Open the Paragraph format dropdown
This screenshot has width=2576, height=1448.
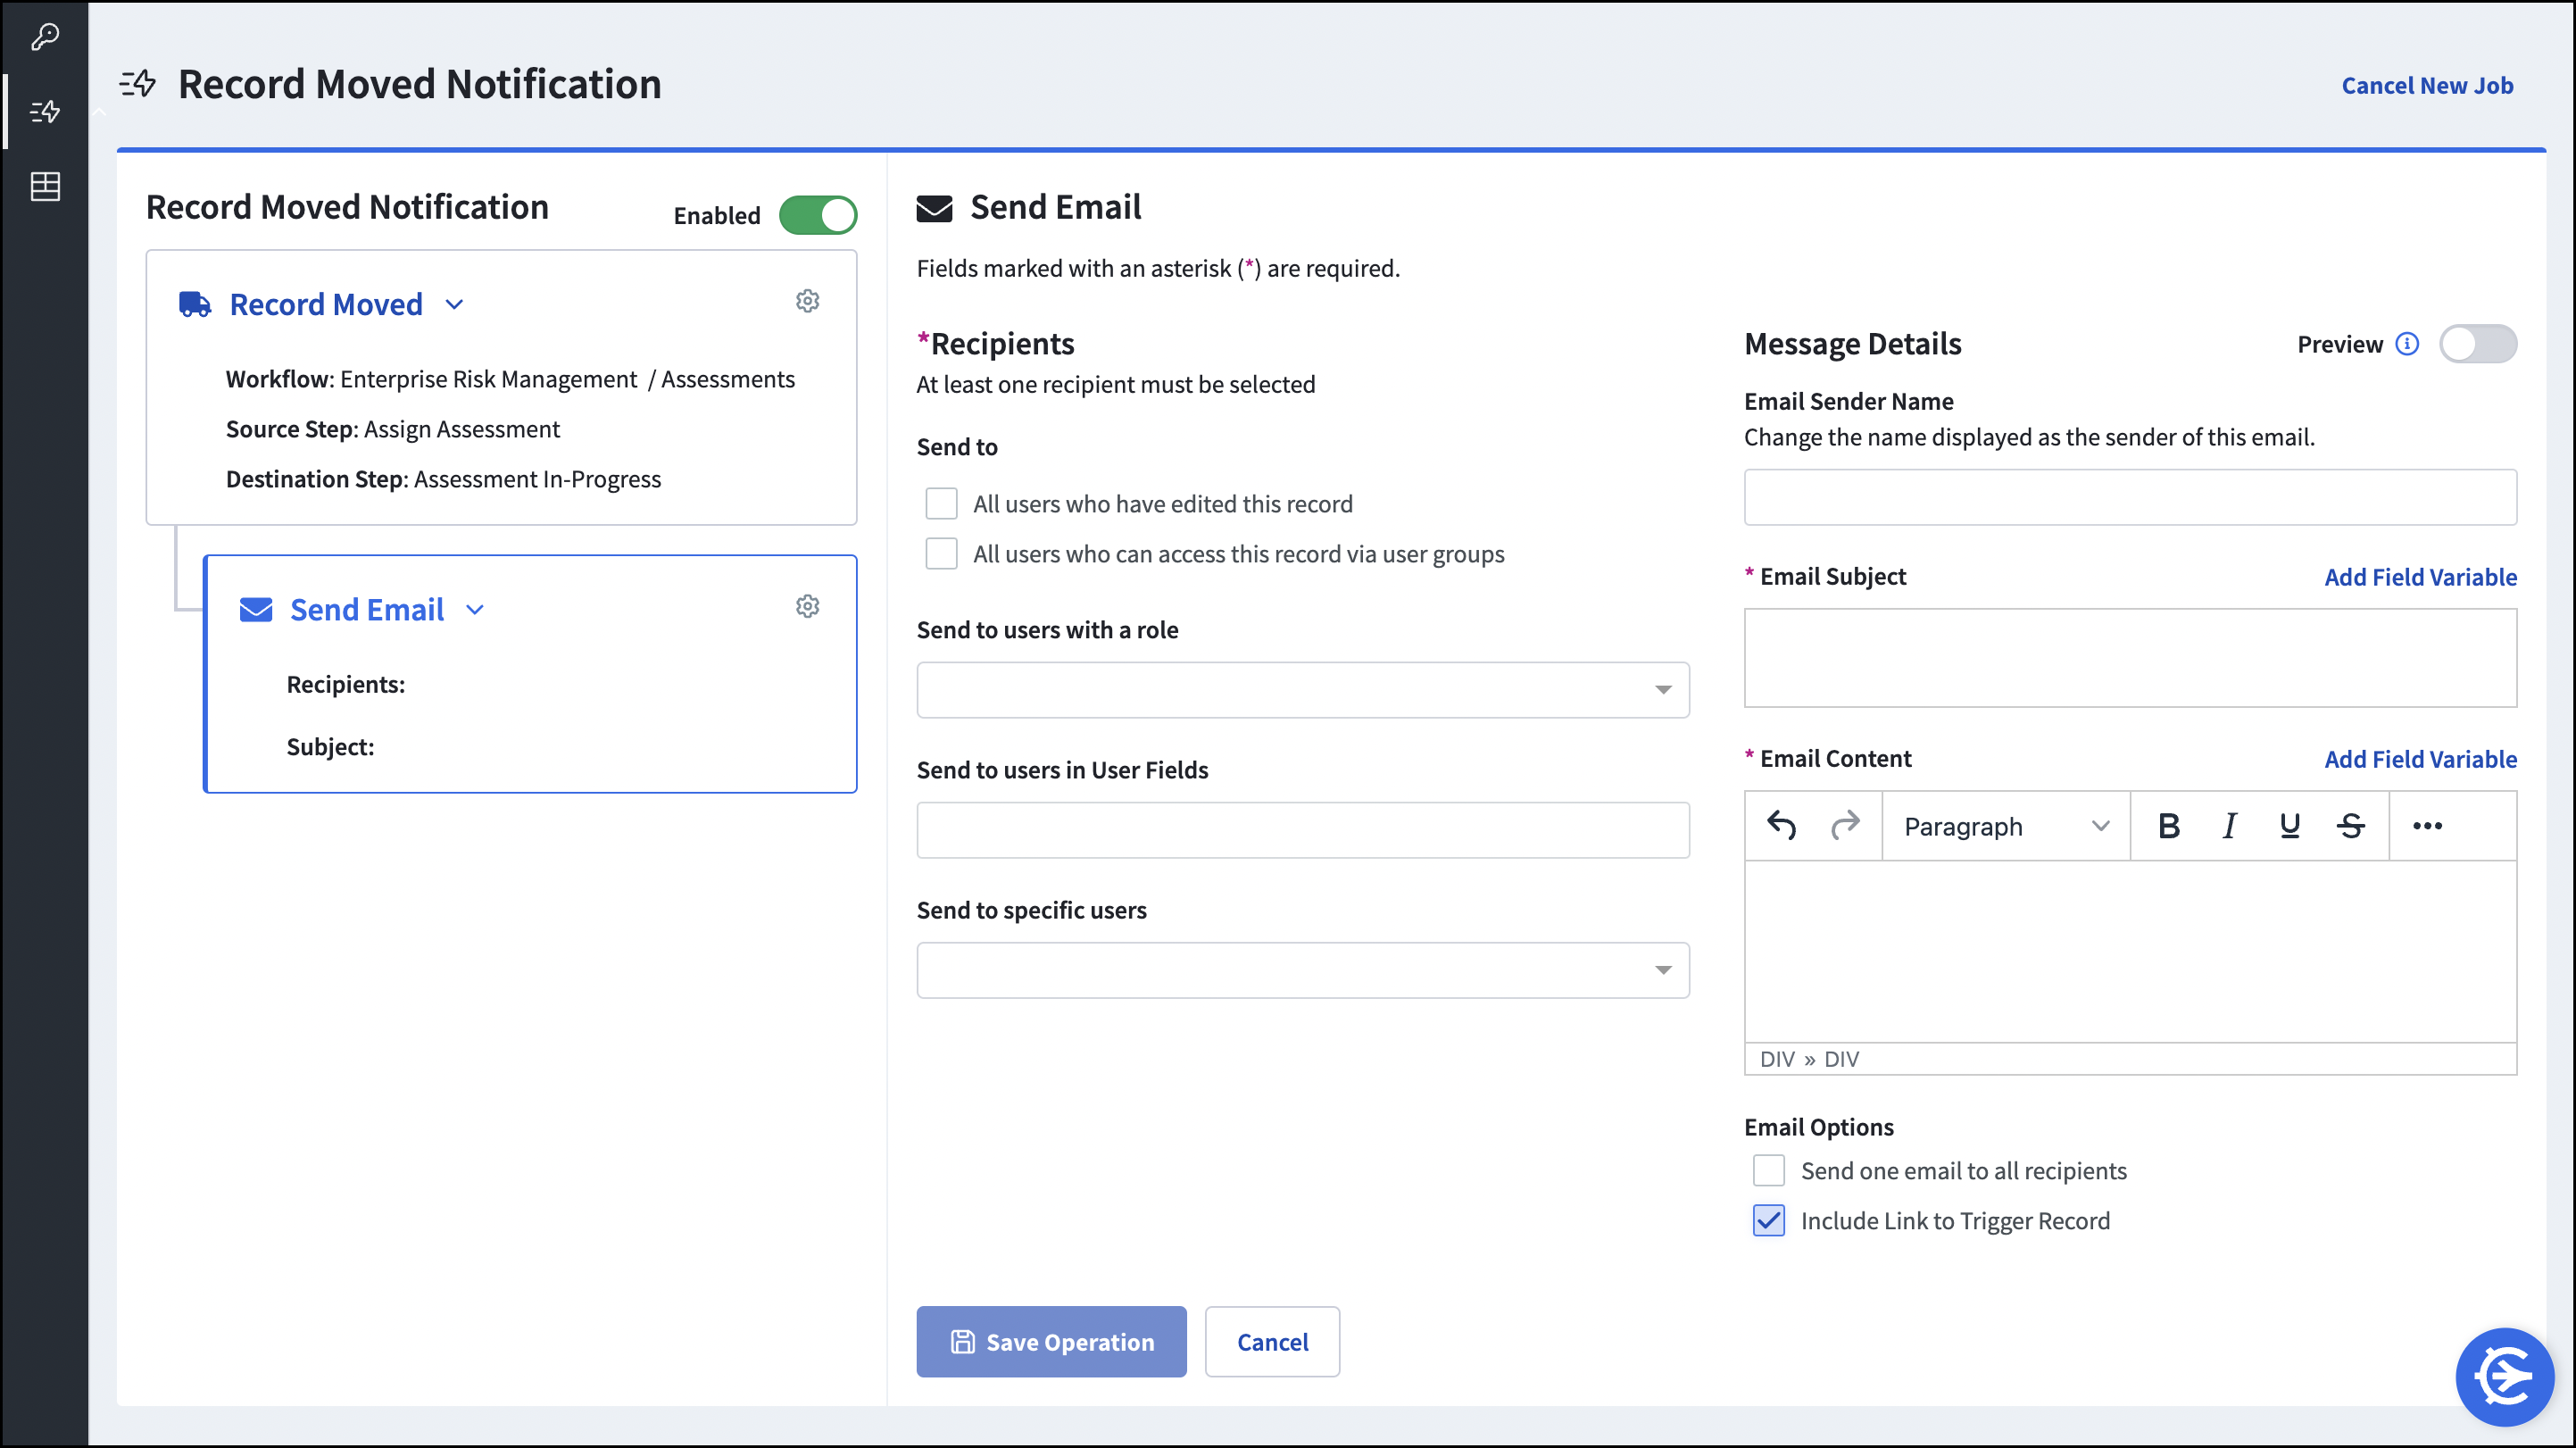2005,826
